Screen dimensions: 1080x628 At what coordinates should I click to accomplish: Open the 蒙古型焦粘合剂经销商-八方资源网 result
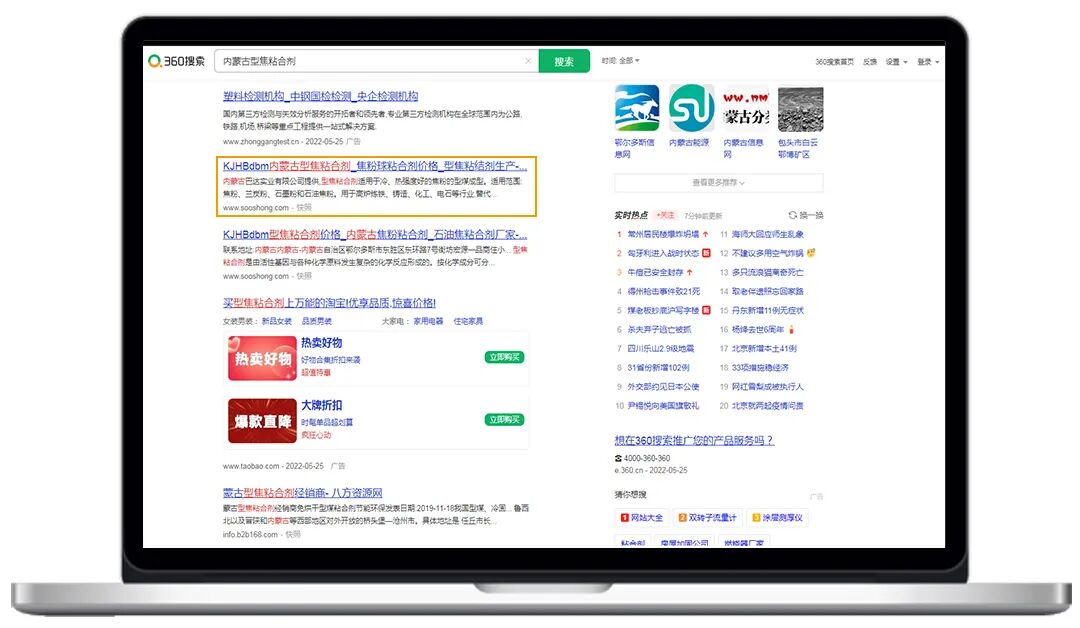302,493
